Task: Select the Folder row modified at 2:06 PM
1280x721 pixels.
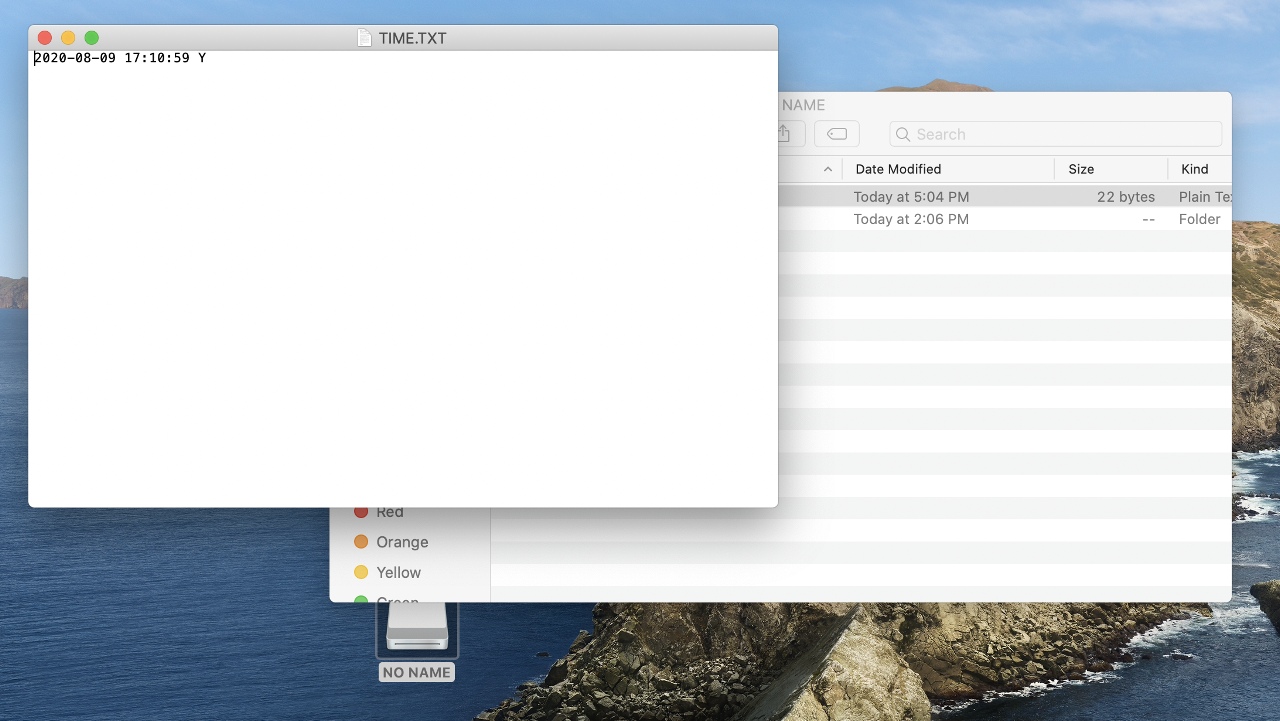Action: (x=1000, y=219)
